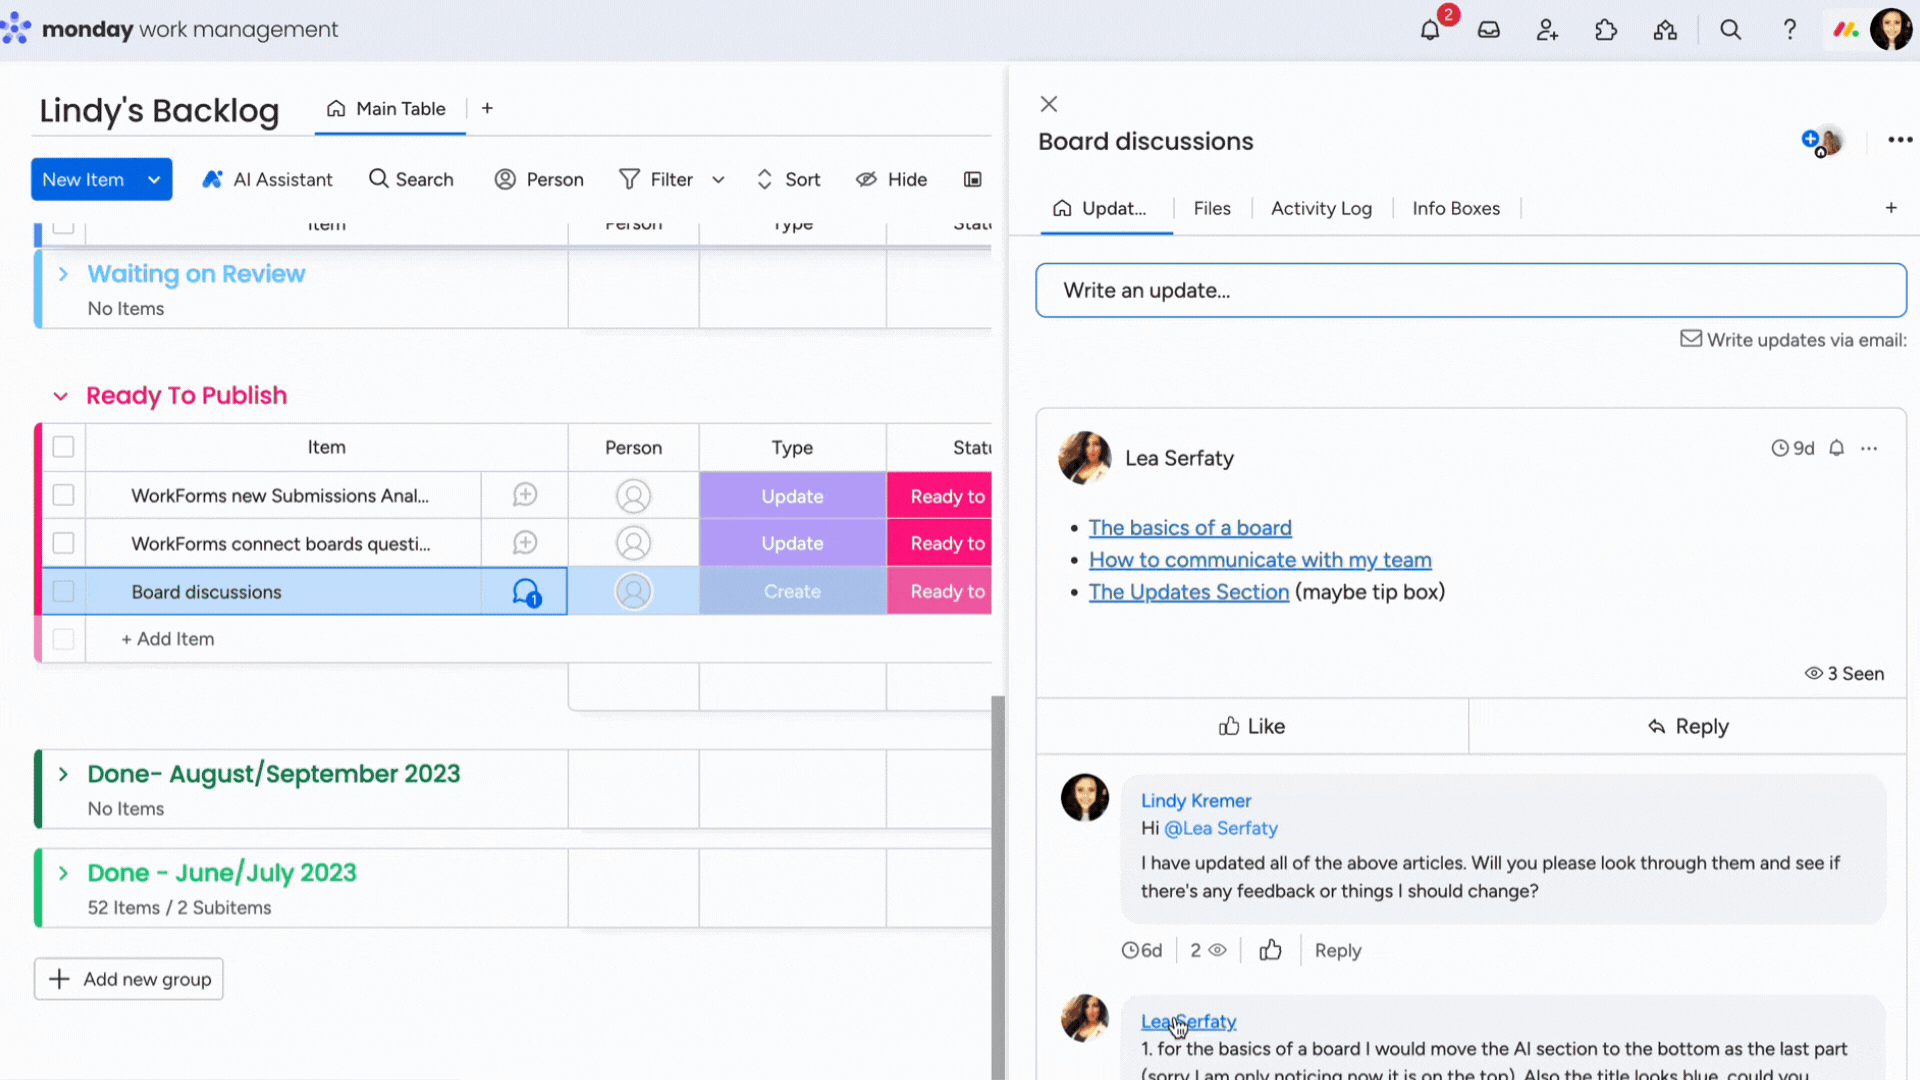Start conversation on WorkForms new Submissions item
The image size is (1920, 1080).
pyautogui.click(x=525, y=495)
